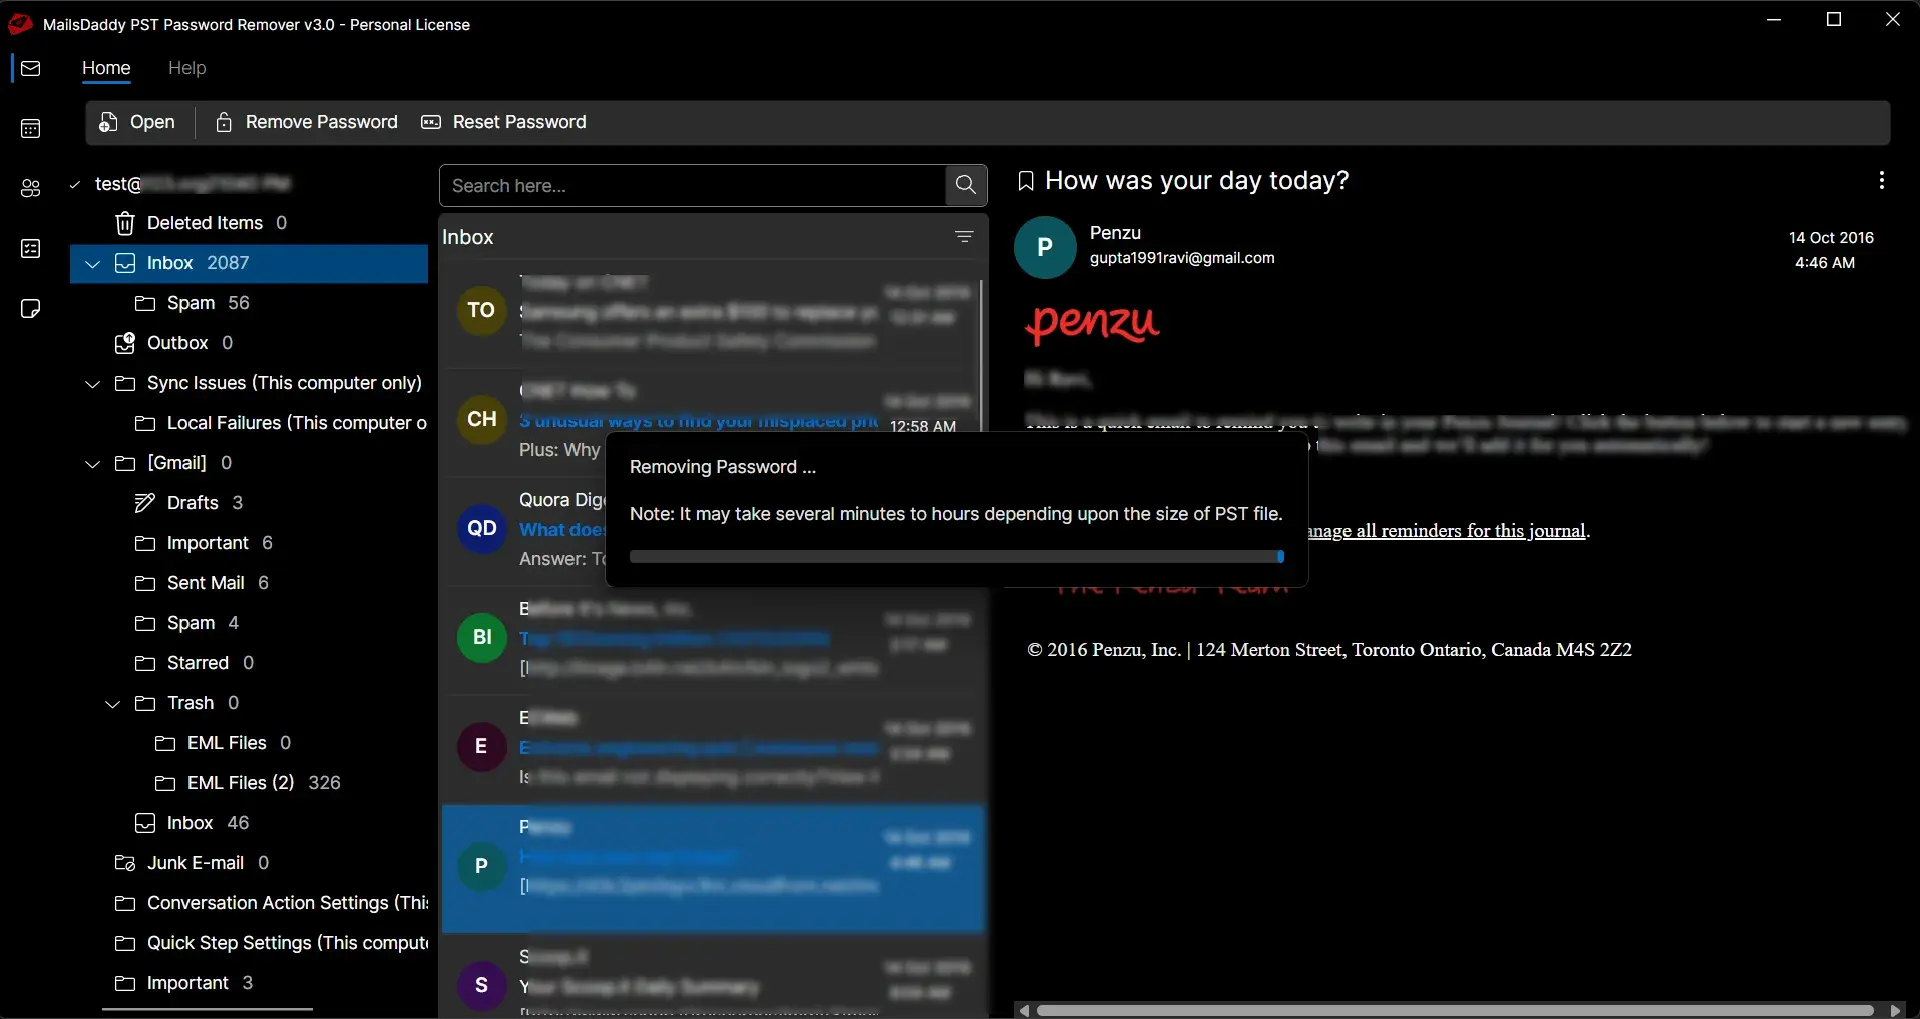Collapse the test@ account root node

click(74, 184)
